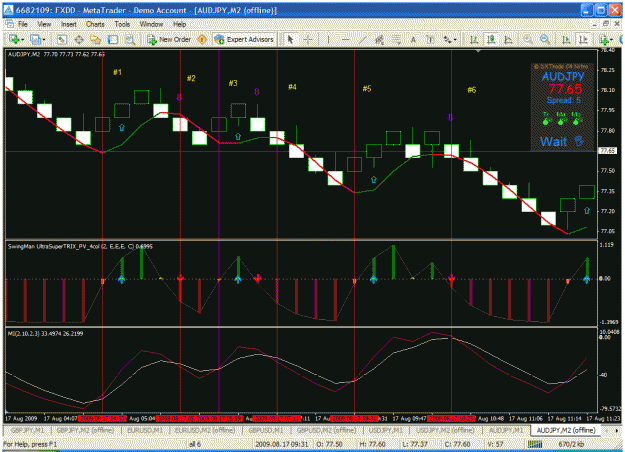Toggle Auto Scroll chart icon

point(566,39)
